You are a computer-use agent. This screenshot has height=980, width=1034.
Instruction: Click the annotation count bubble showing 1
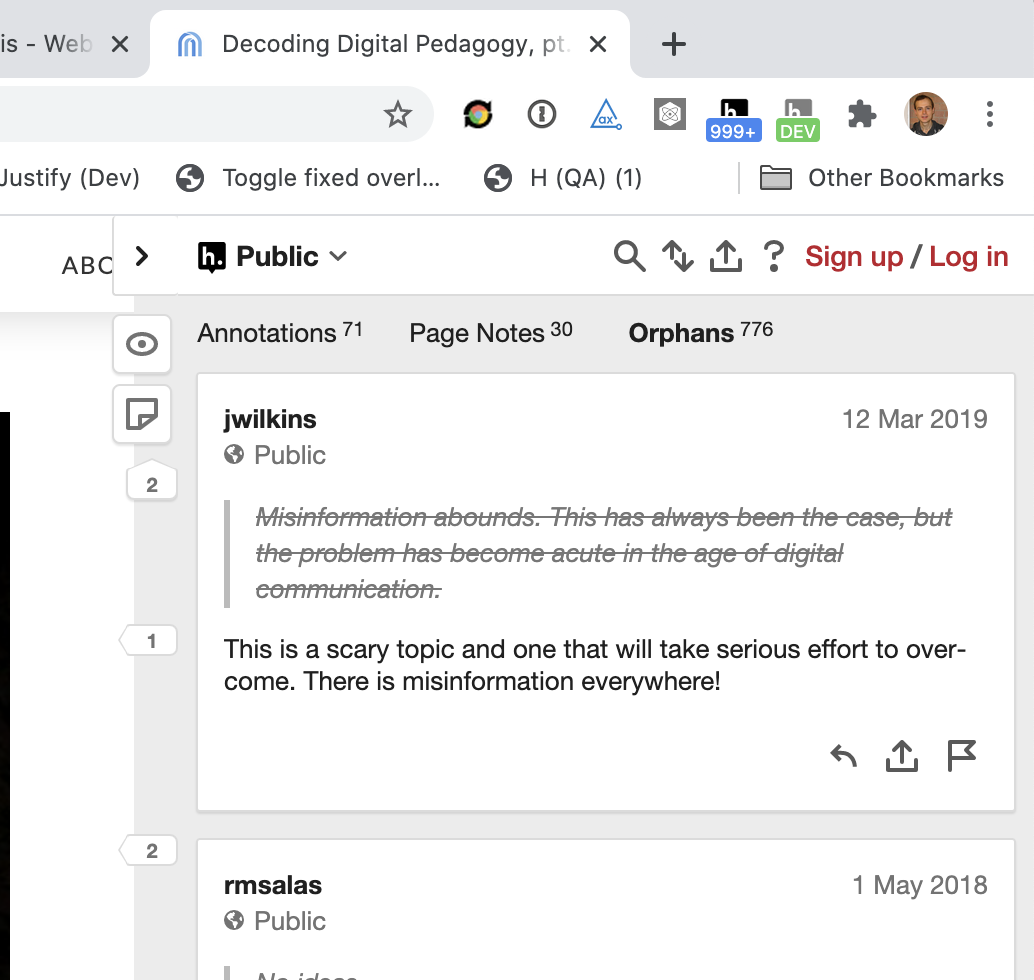(x=149, y=640)
